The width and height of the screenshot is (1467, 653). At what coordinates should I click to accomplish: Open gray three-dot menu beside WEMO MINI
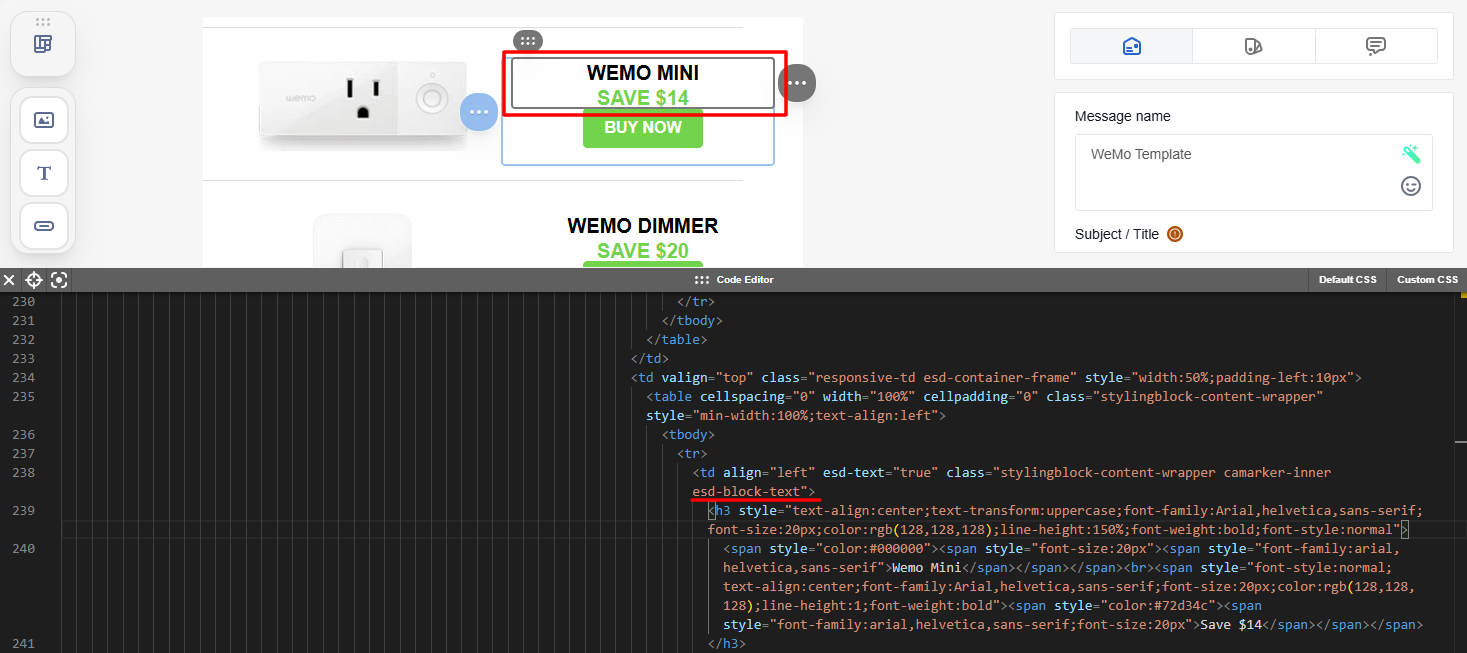coord(797,82)
